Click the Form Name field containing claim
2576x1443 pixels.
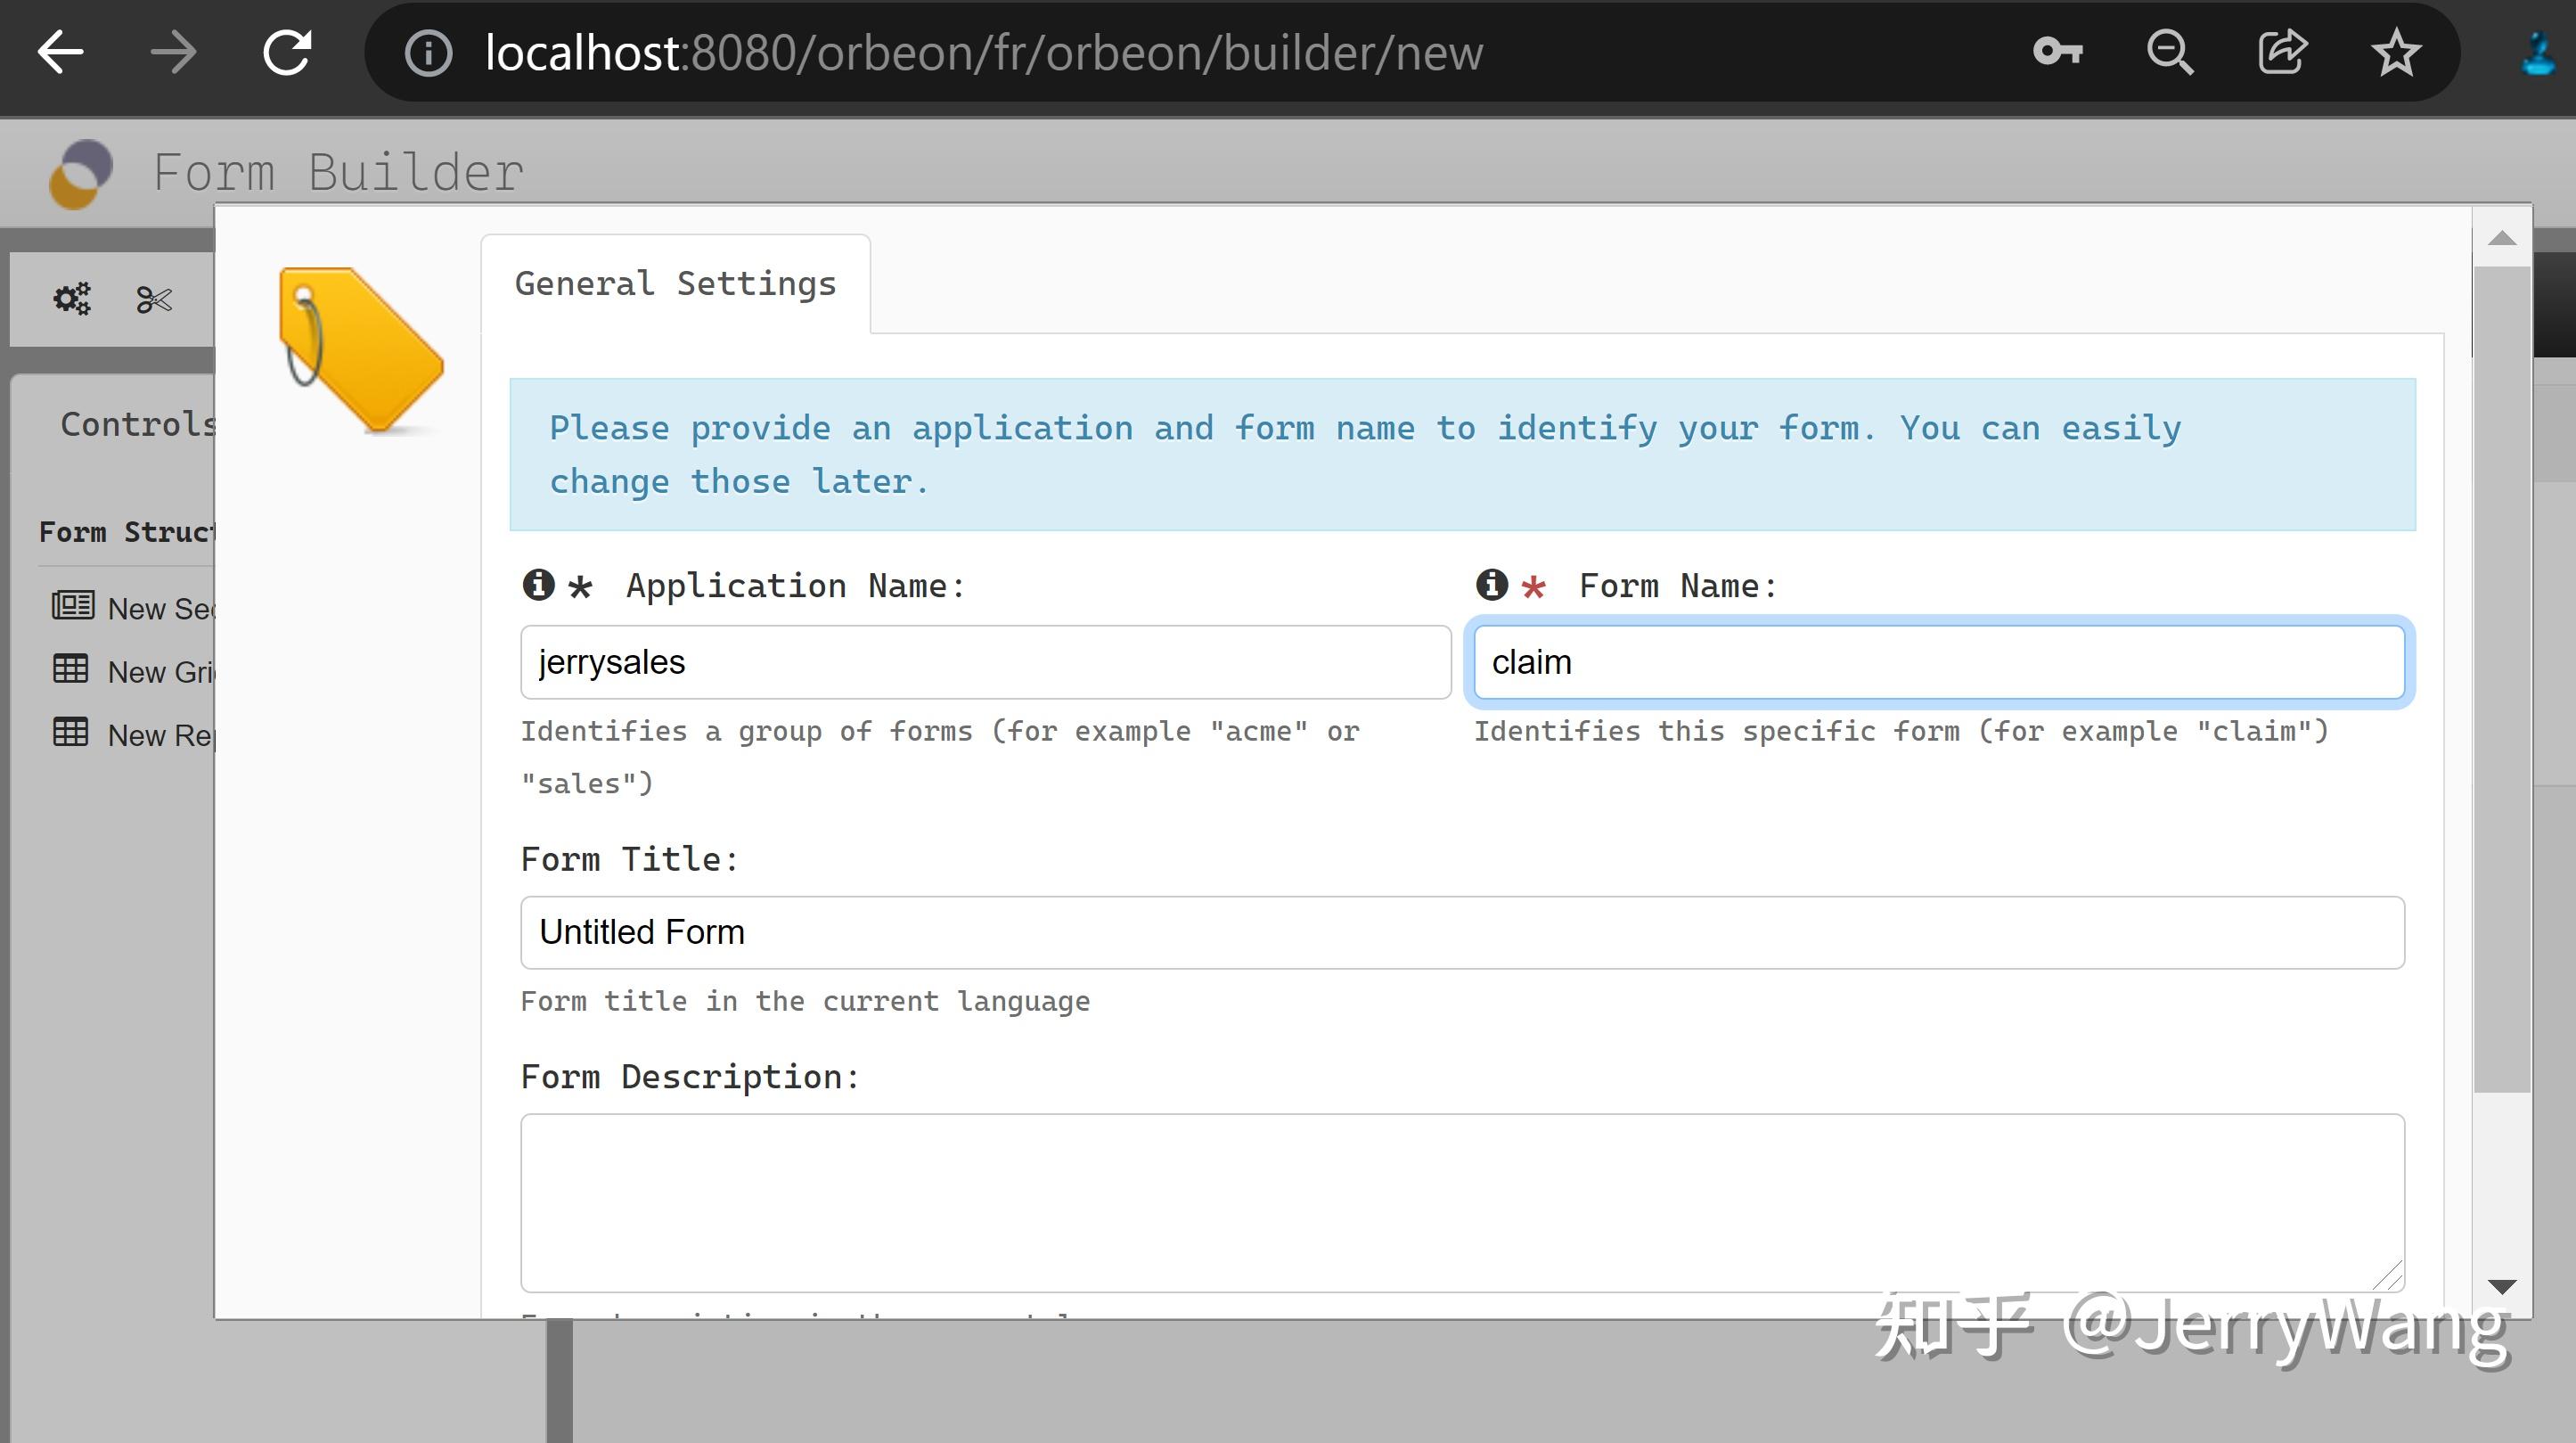(1939, 662)
